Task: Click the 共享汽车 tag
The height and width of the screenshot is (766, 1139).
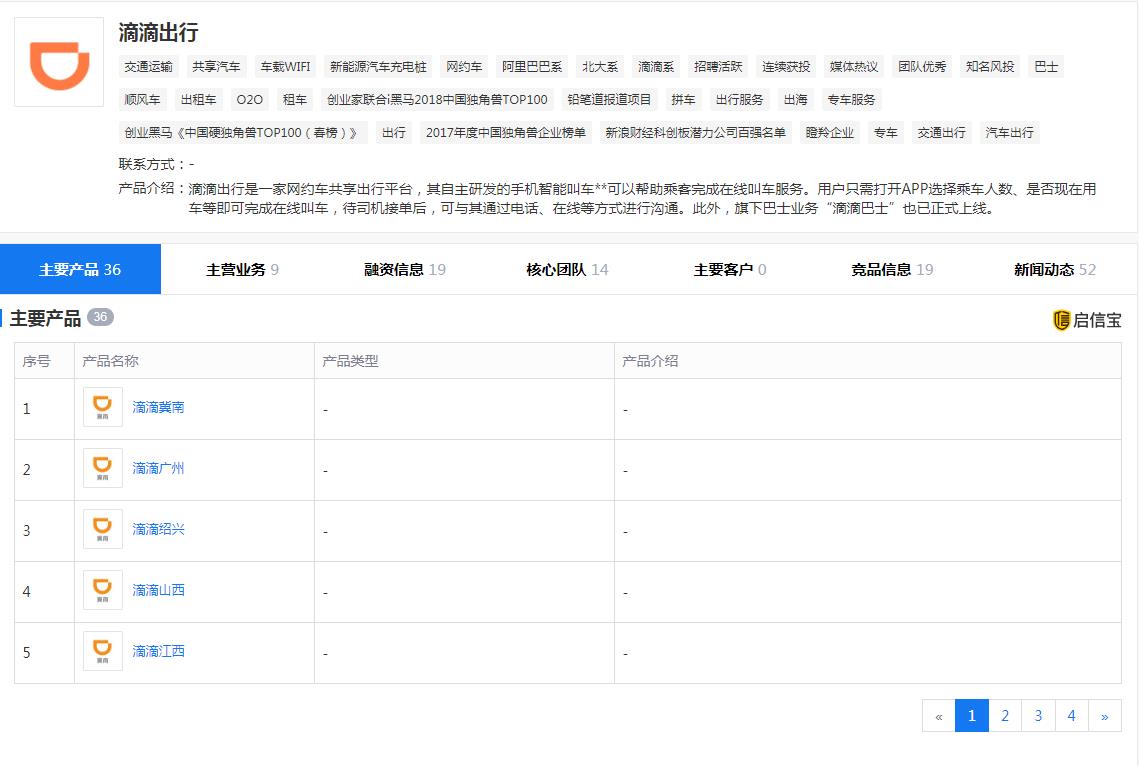Action: pyautogui.click(x=216, y=67)
